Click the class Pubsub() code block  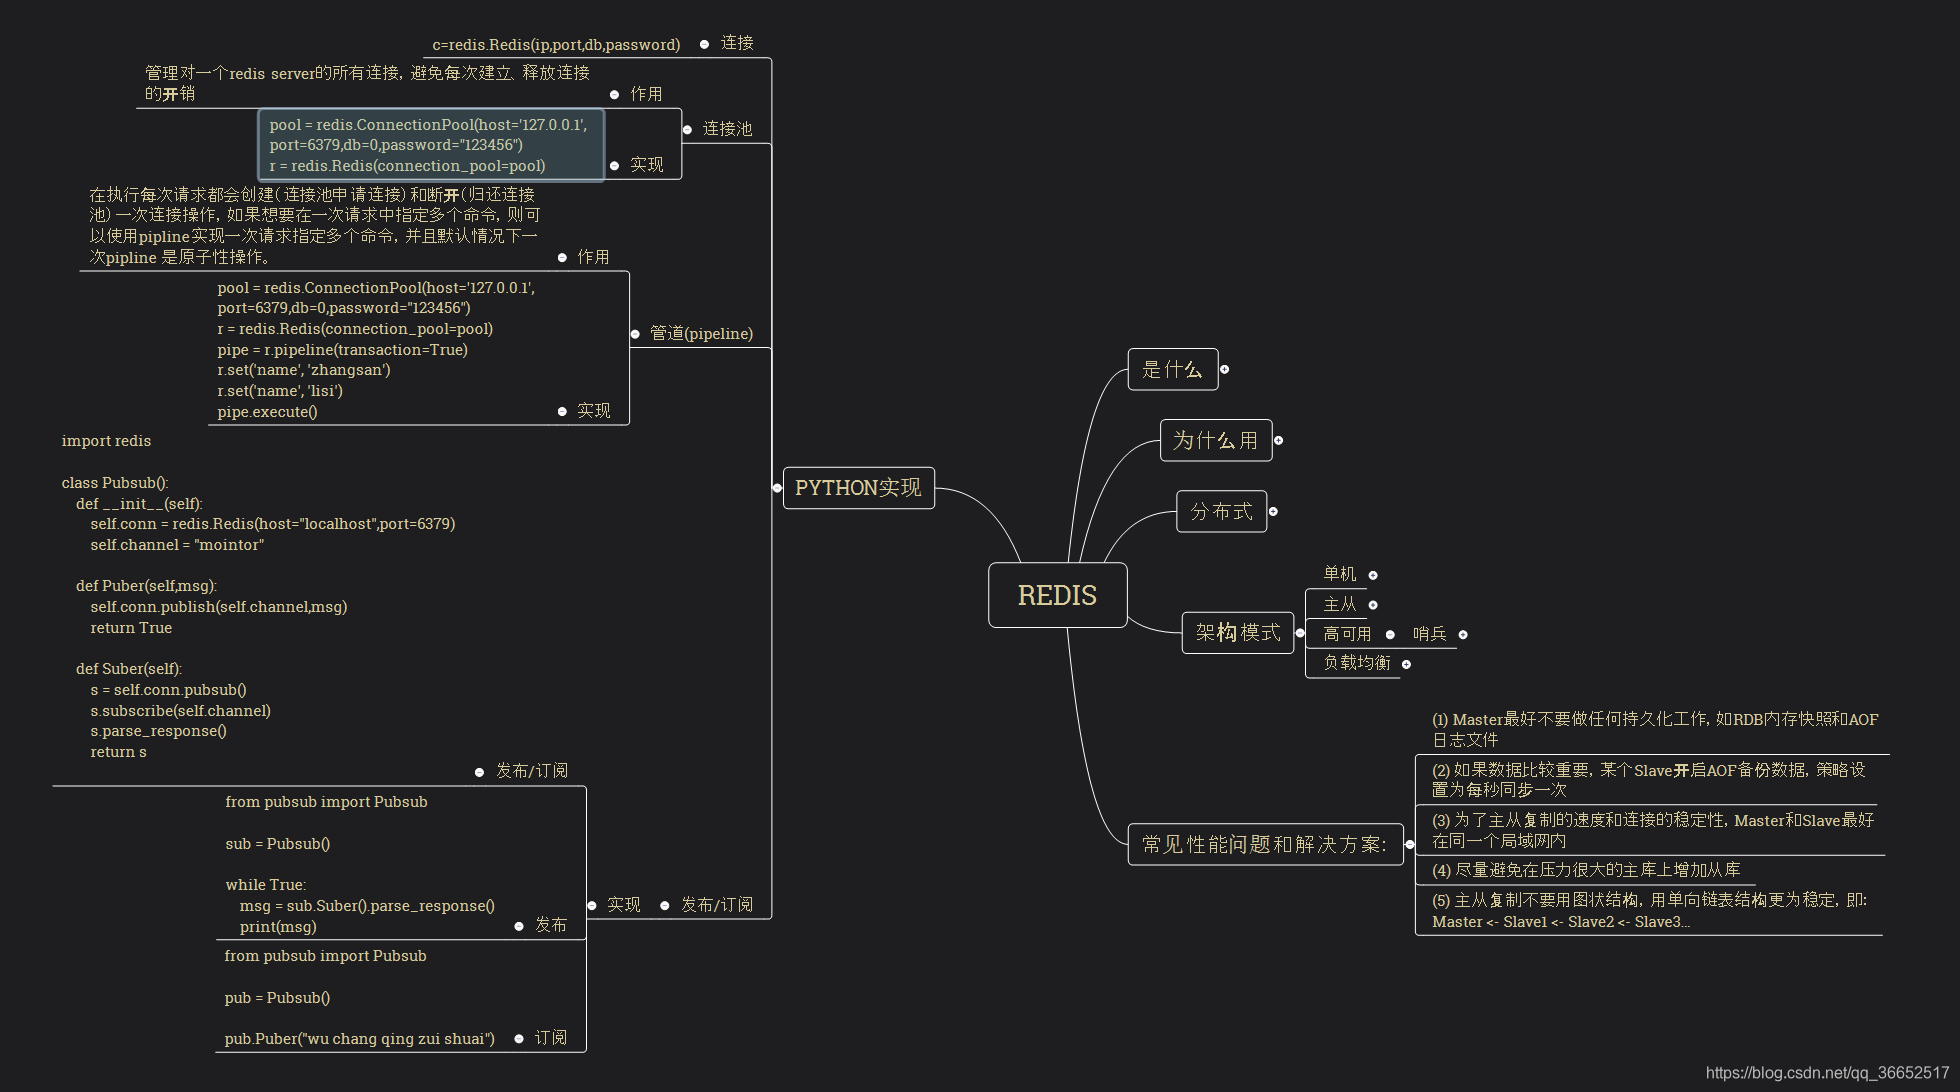point(258,596)
